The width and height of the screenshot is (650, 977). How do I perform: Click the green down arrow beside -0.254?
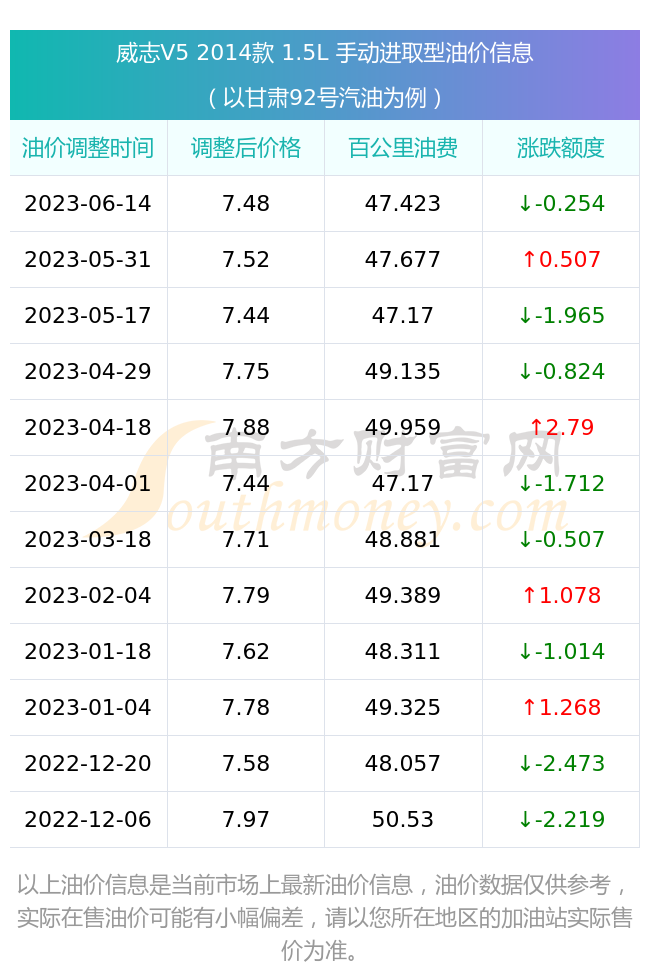525,204
